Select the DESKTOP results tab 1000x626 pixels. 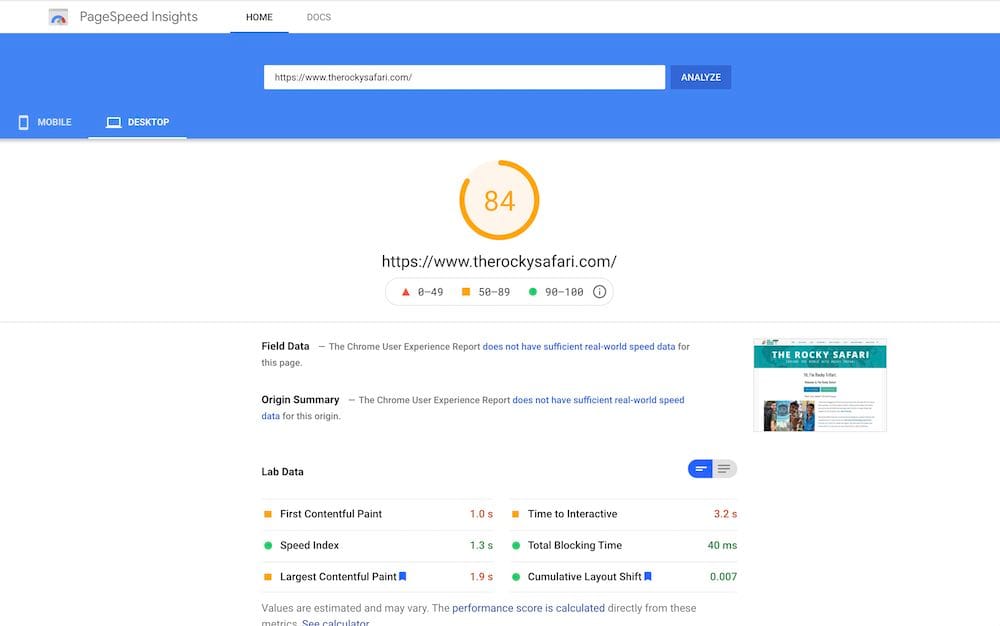(x=137, y=122)
